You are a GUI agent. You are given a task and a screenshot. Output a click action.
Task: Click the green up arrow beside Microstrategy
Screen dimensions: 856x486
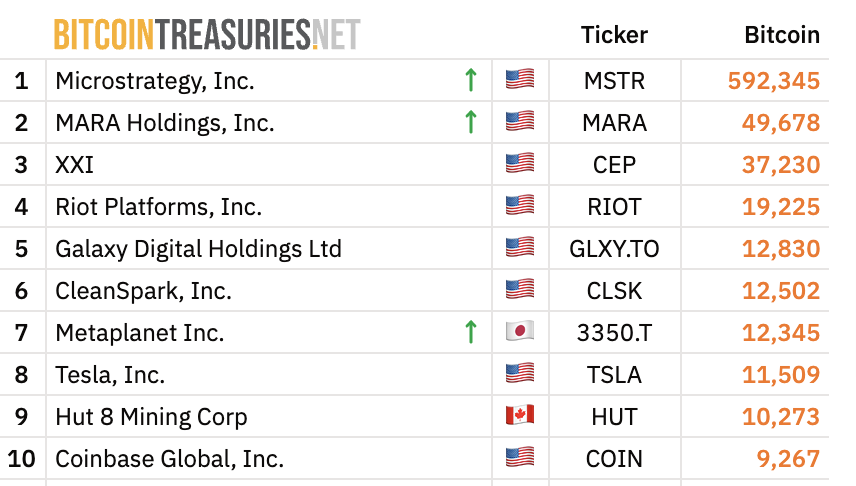471,80
